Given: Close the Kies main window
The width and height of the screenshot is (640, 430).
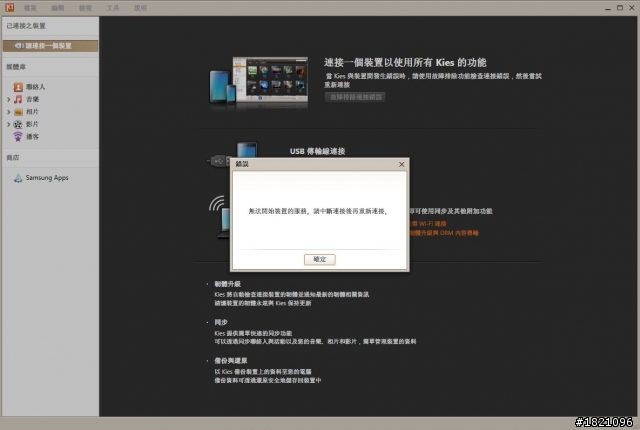Looking at the screenshot, I should tap(631, 8).
